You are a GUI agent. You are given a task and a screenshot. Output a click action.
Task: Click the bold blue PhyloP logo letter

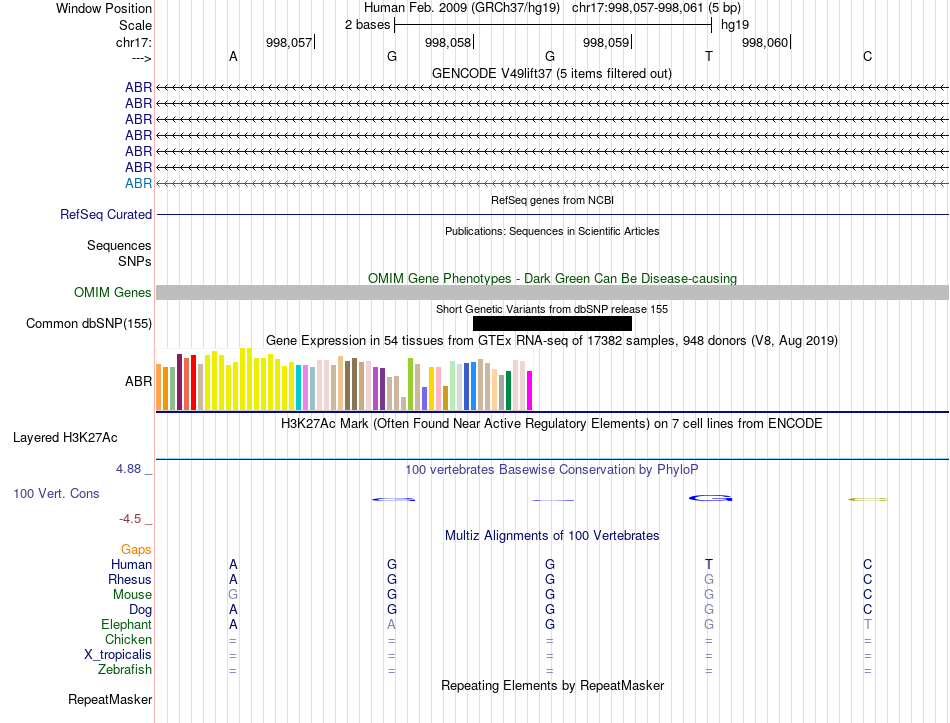[711, 498]
